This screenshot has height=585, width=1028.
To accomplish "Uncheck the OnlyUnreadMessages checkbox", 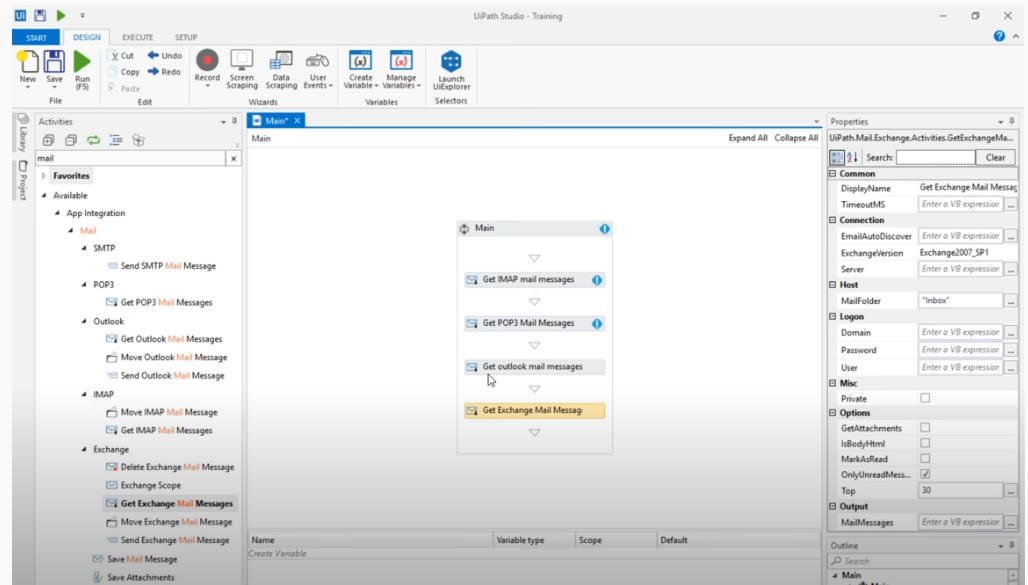I will point(925,474).
